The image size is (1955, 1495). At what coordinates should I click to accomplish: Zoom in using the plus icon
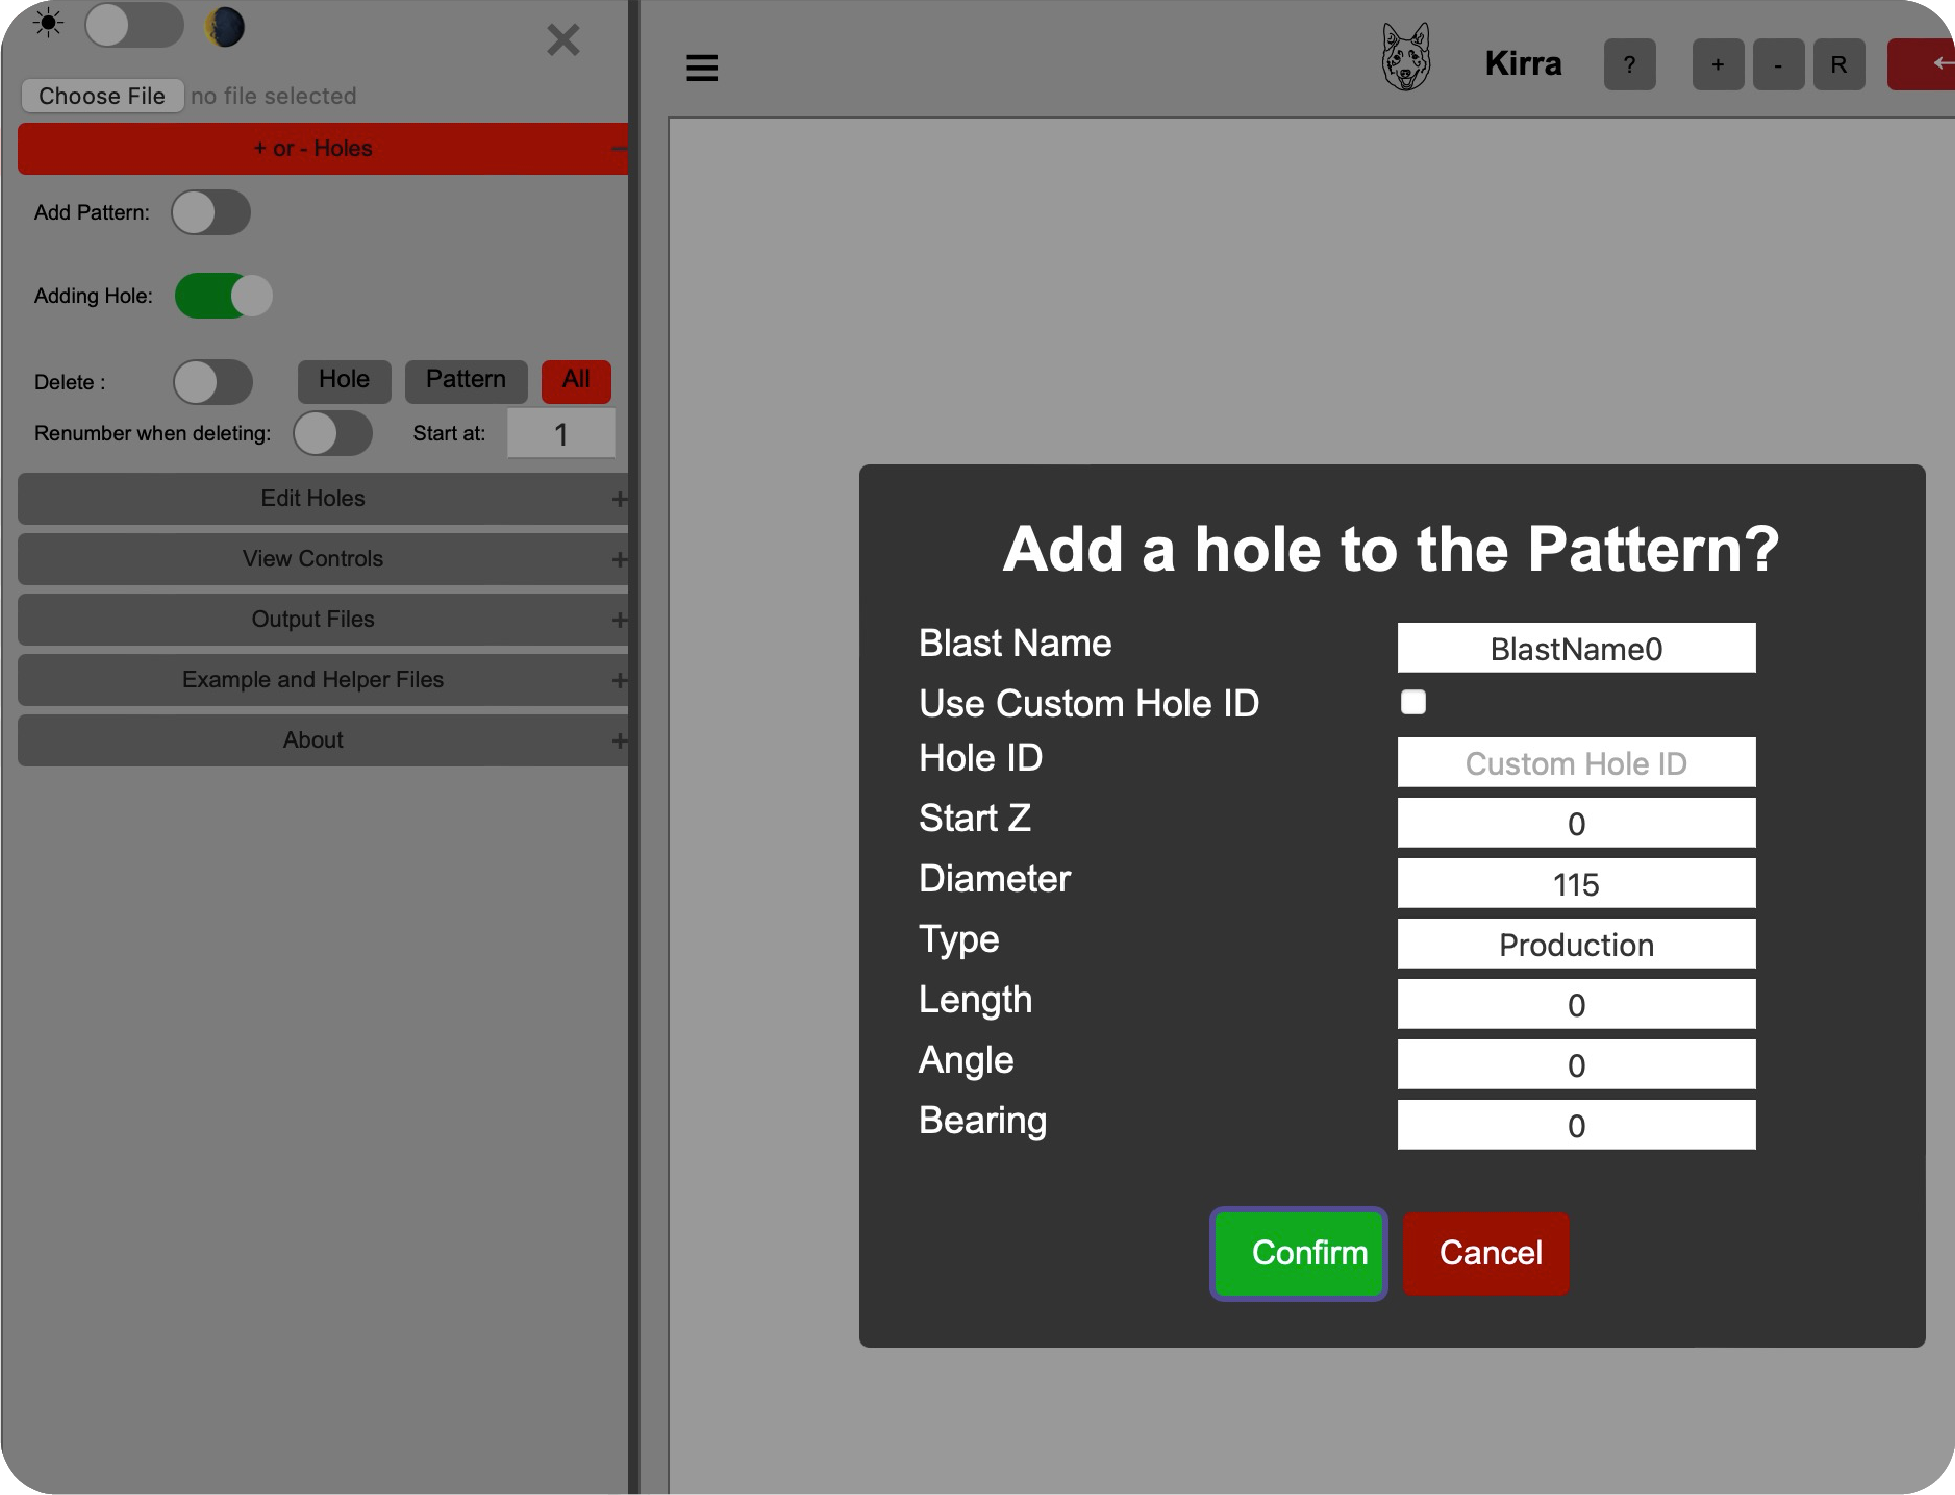click(1718, 64)
